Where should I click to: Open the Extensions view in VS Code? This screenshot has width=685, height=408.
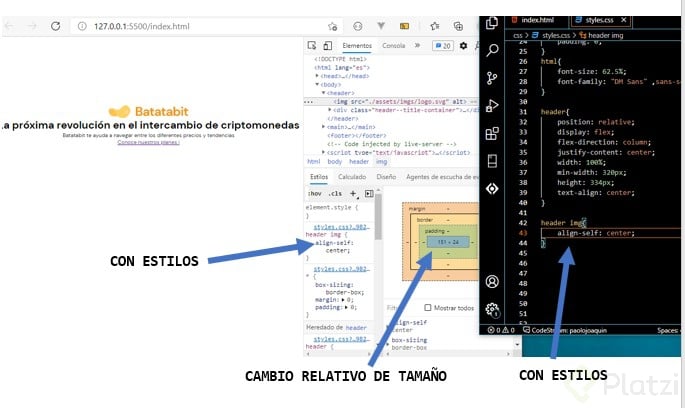point(492,133)
